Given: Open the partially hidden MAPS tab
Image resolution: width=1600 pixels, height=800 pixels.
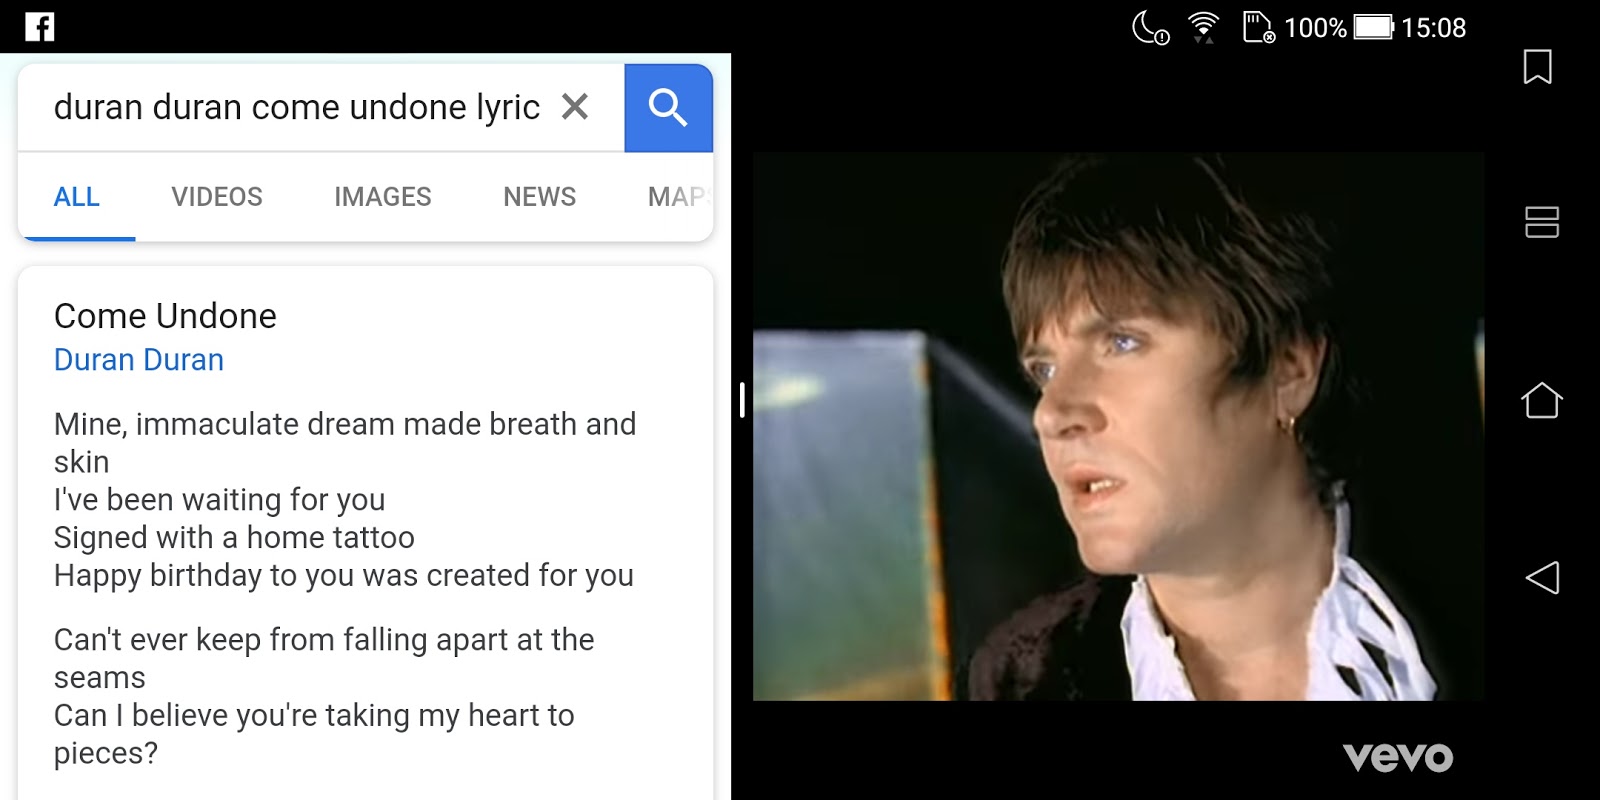Looking at the screenshot, I should [680, 197].
